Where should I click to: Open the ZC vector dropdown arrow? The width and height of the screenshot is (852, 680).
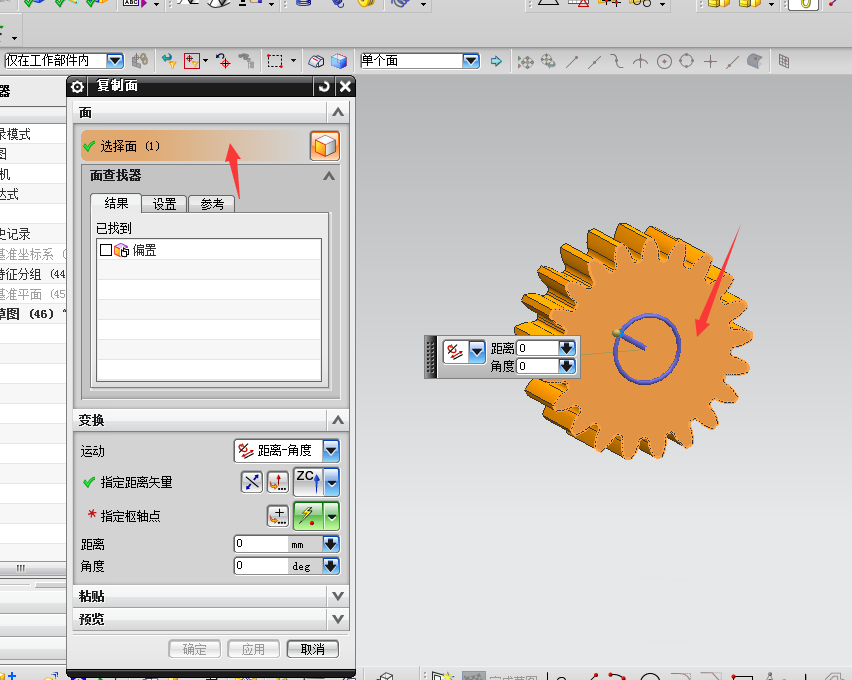331,482
